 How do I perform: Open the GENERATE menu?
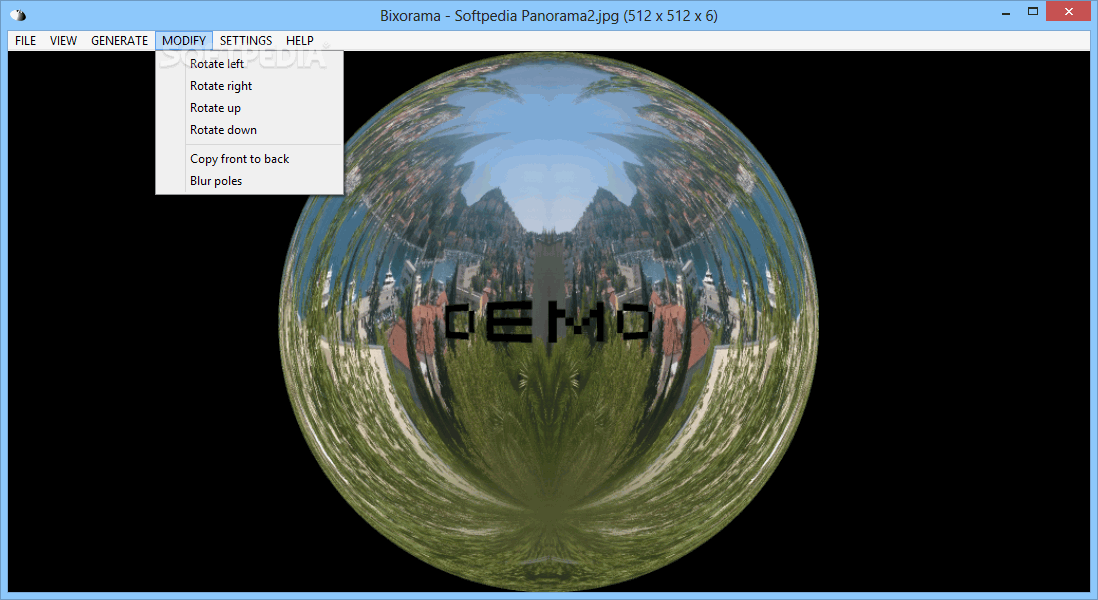[119, 41]
